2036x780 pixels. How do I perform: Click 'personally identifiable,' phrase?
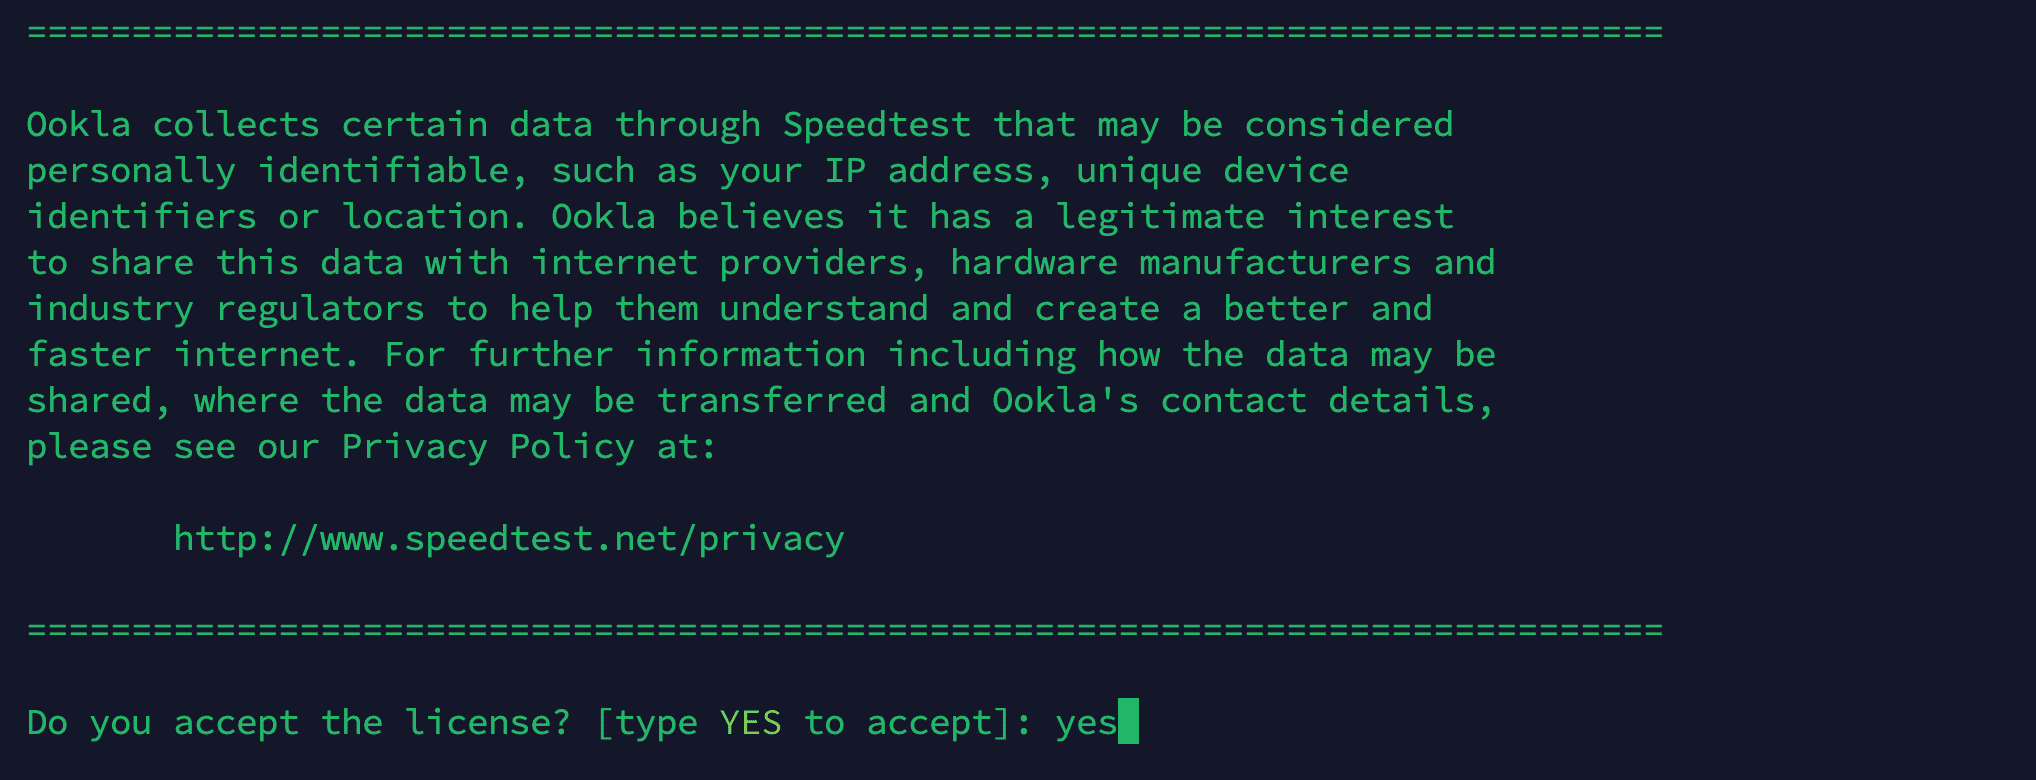[x=277, y=171]
